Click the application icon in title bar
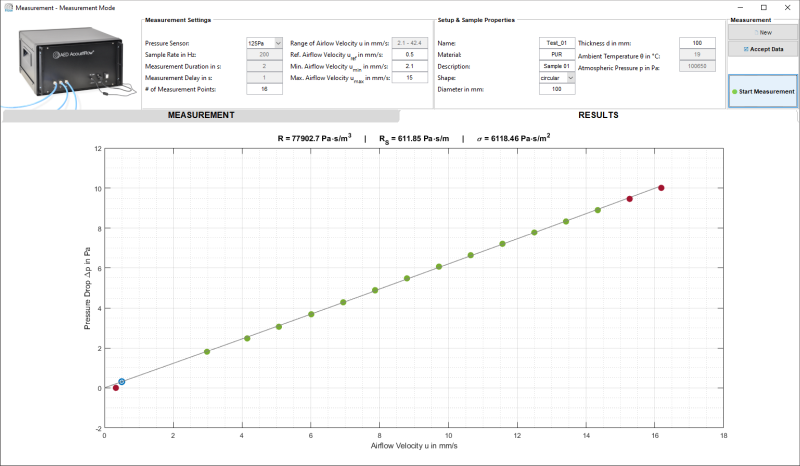This screenshot has width=800, height=466. [8, 8]
